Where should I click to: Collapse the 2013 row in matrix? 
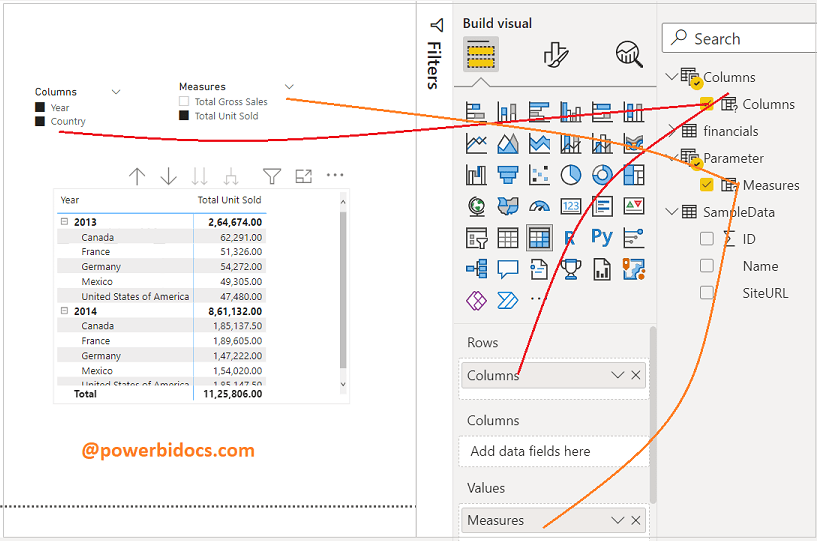65,222
